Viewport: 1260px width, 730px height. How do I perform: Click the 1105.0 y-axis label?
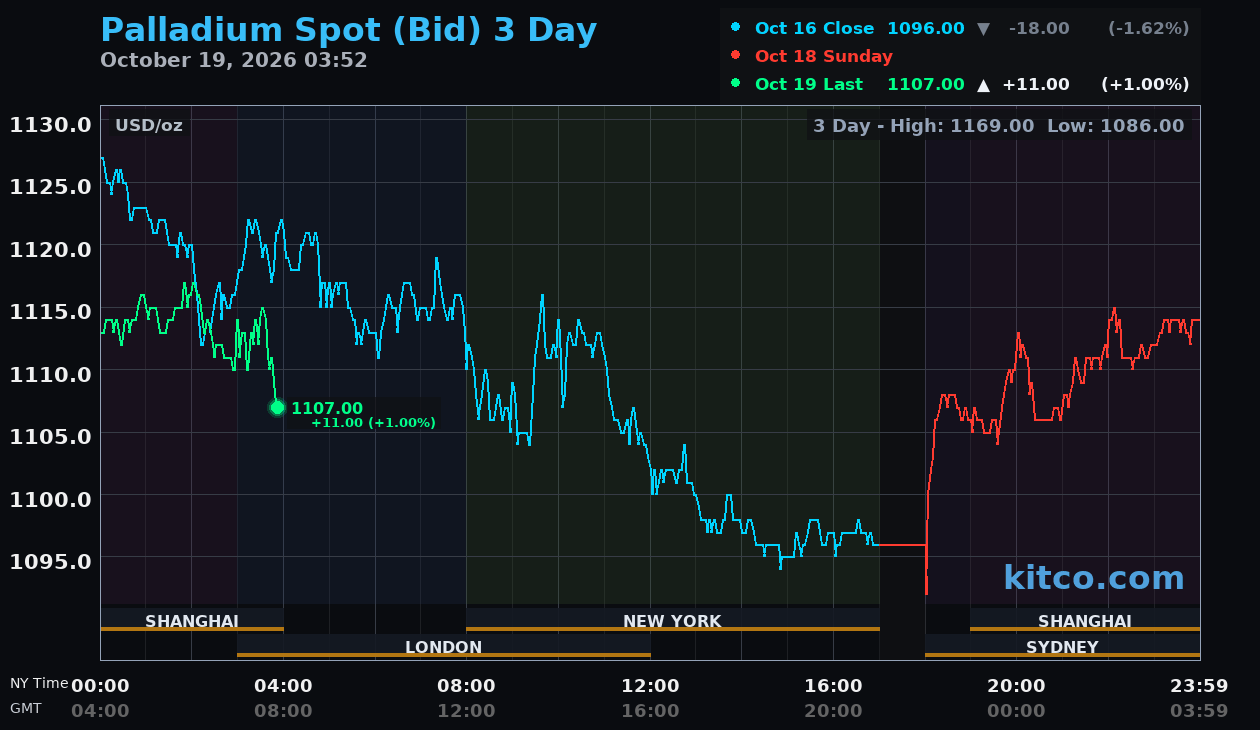(x=50, y=436)
